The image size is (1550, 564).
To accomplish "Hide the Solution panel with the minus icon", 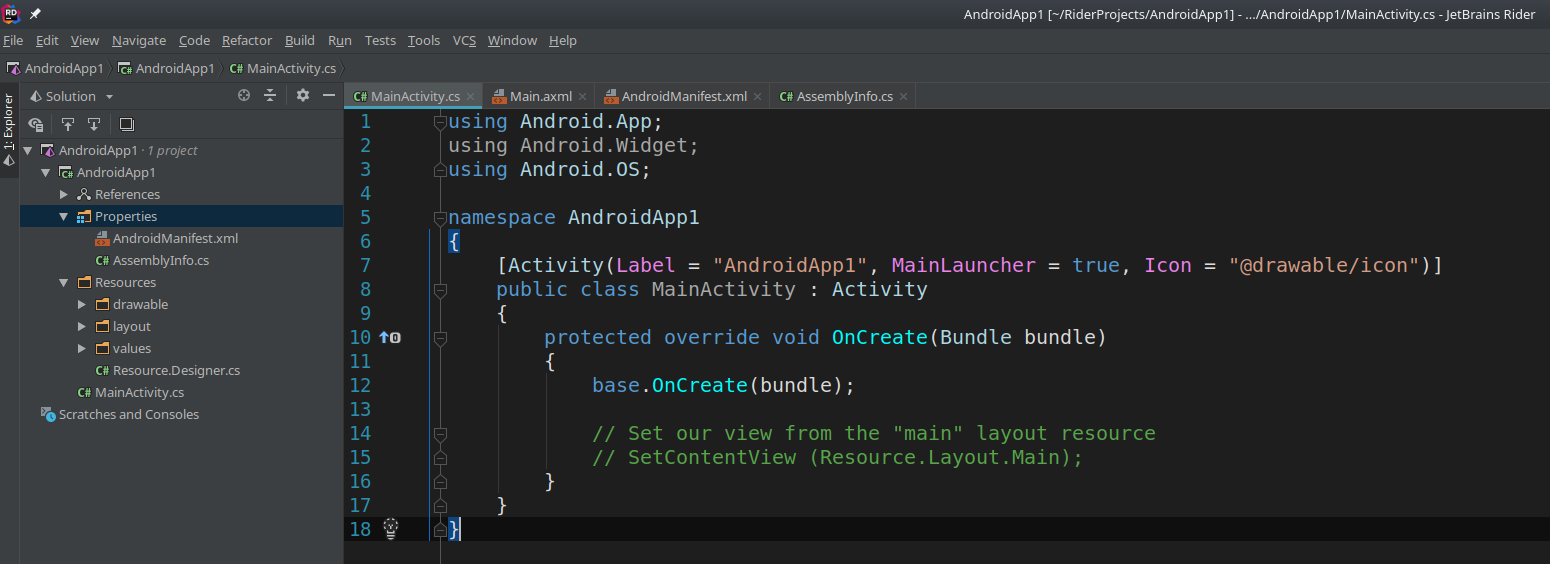I will click(329, 96).
